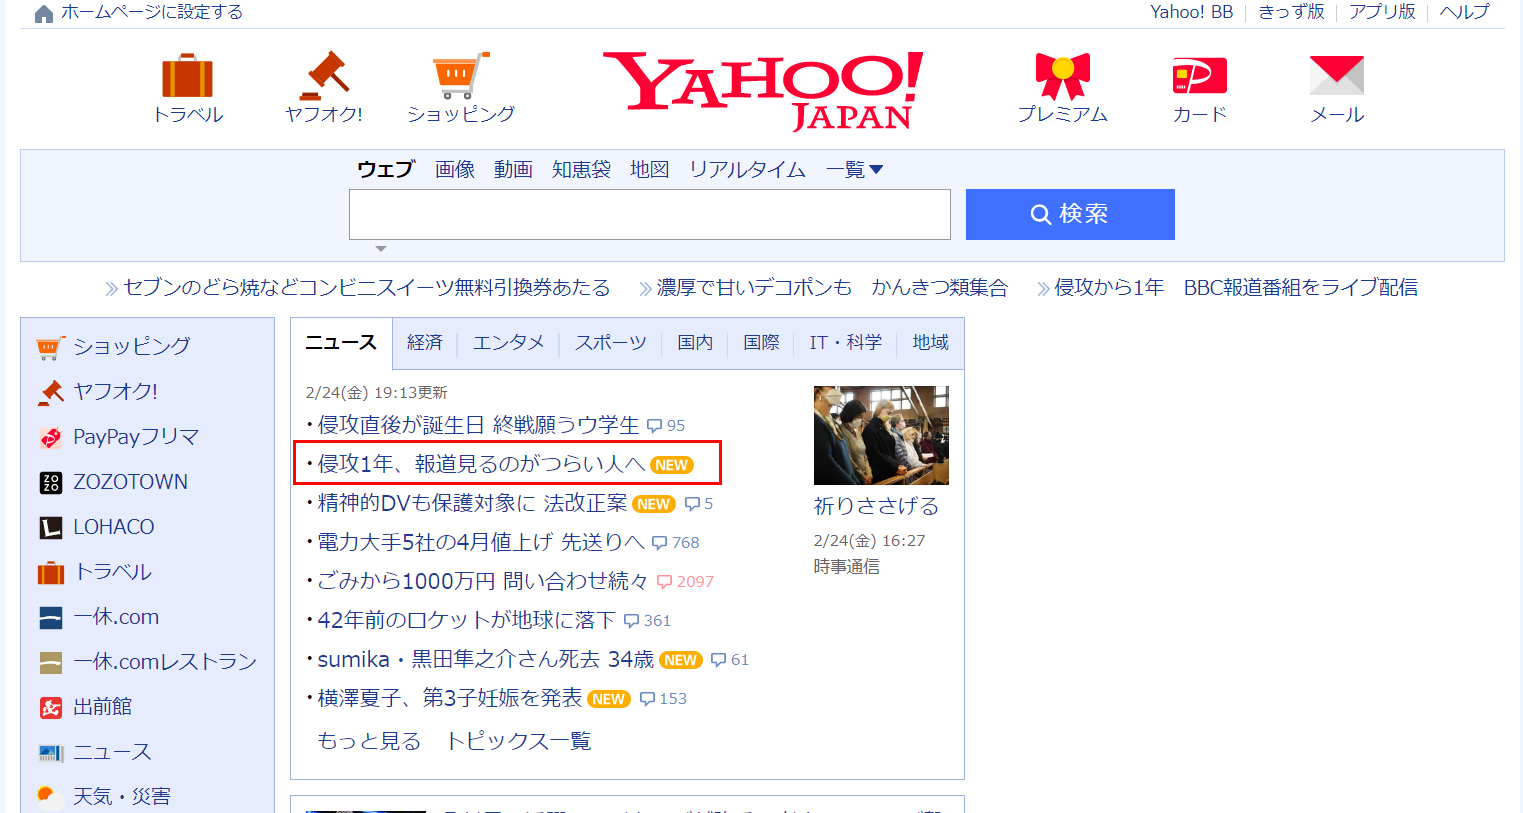Open headline 侵攻直後が誕生日 終戦願うウ学生

tap(478, 425)
